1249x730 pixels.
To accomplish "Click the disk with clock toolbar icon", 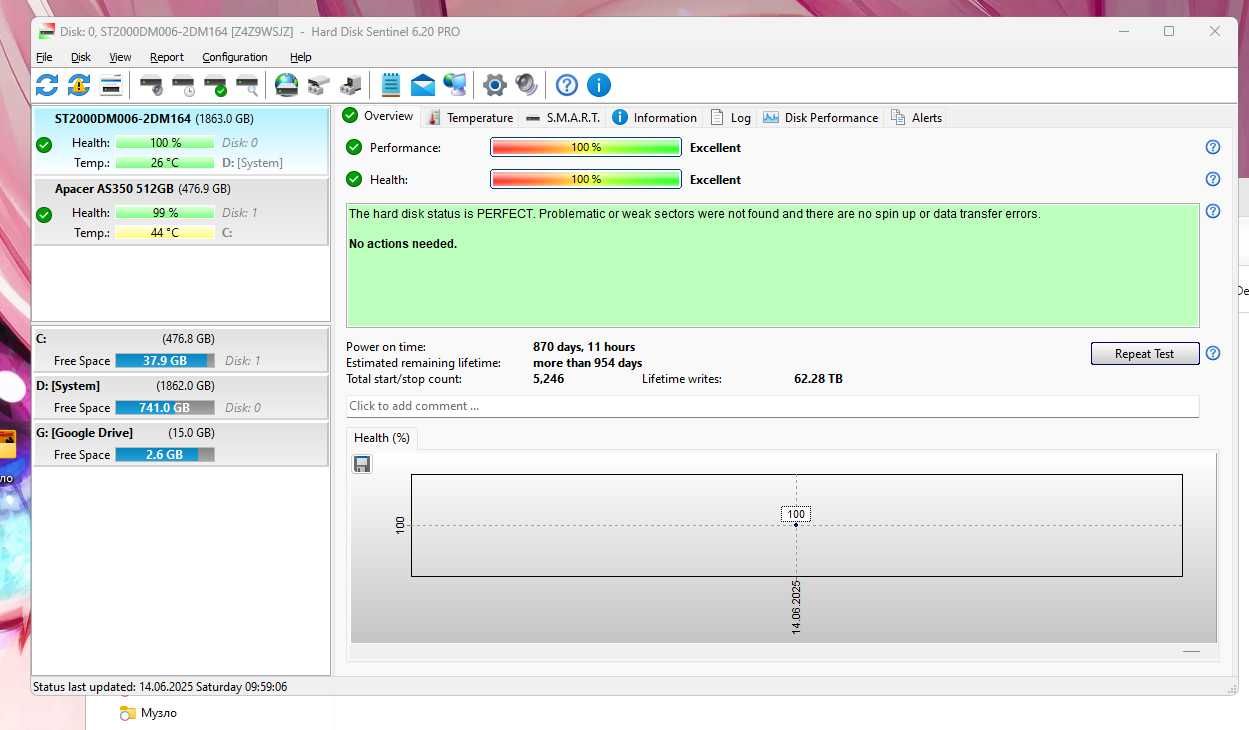I will click(183, 85).
